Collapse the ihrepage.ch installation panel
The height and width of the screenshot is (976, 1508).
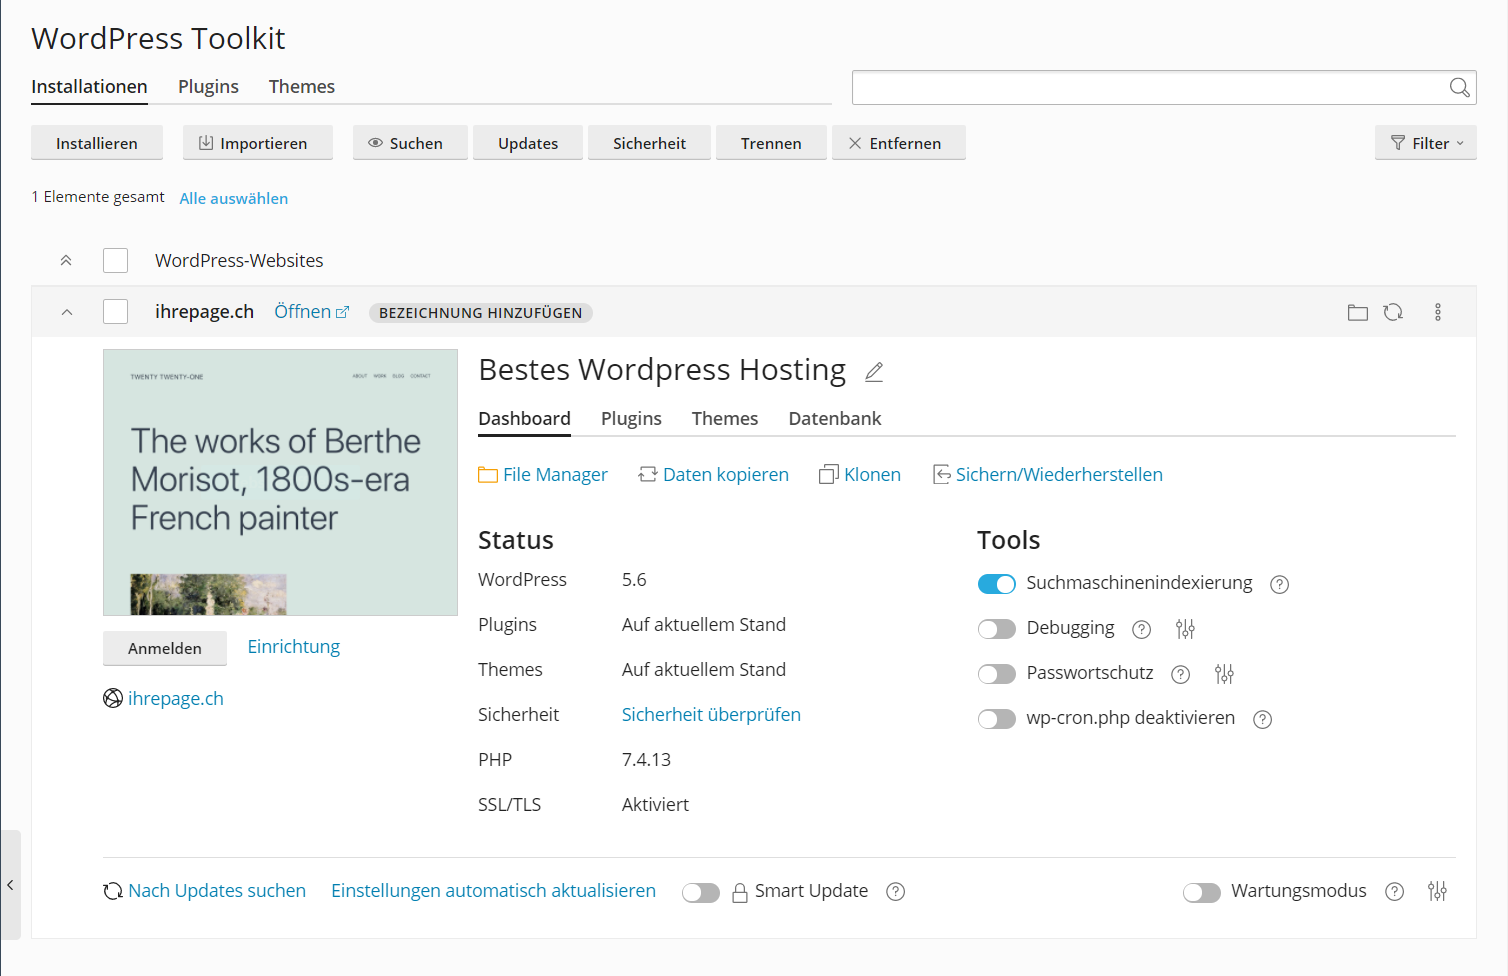tap(66, 311)
